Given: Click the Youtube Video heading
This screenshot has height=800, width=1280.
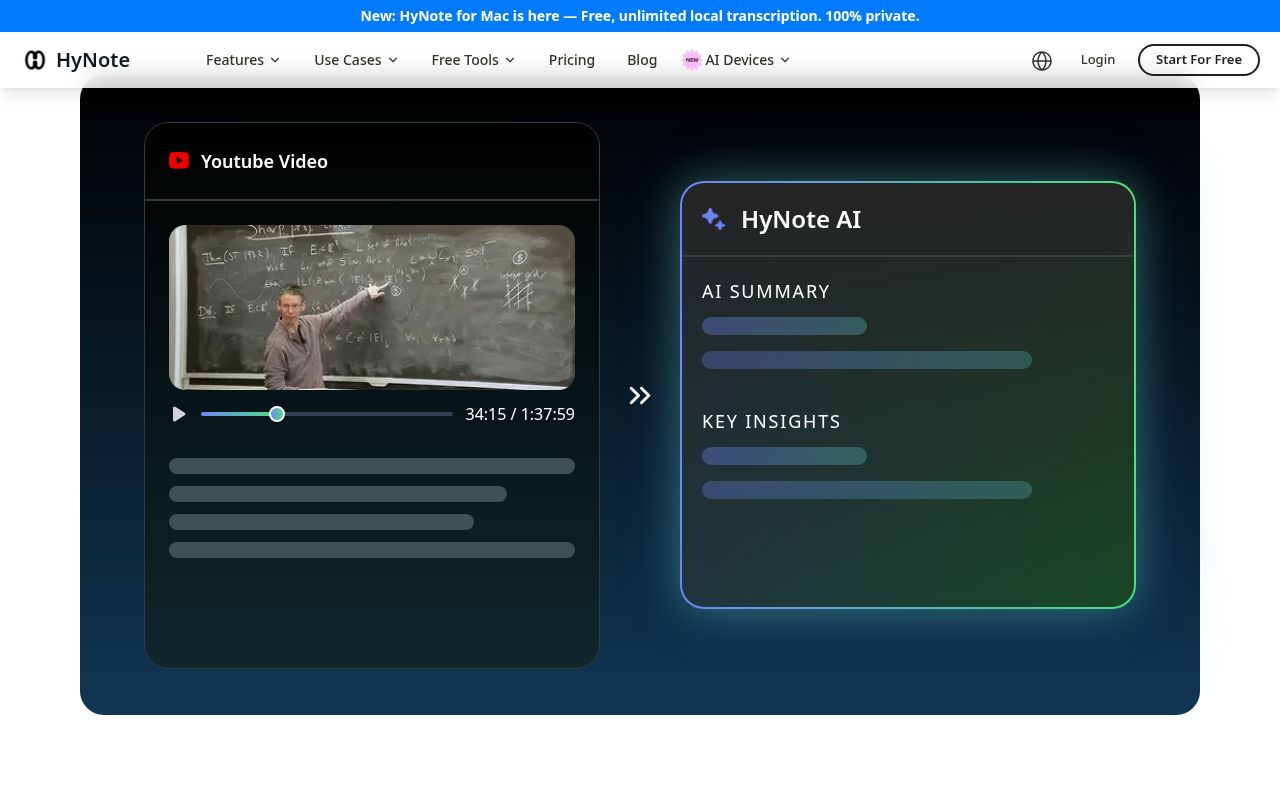Looking at the screenshot, I should click(x=264, y=161).
